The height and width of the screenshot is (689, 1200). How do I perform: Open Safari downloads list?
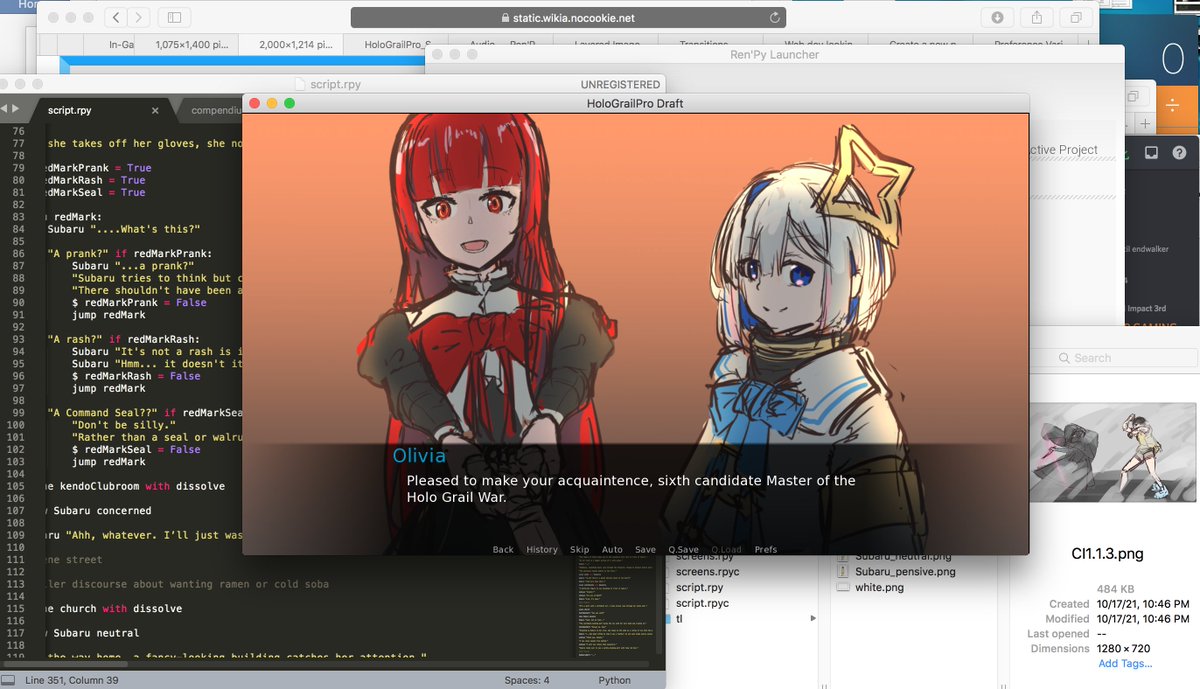tap(997, 17)
